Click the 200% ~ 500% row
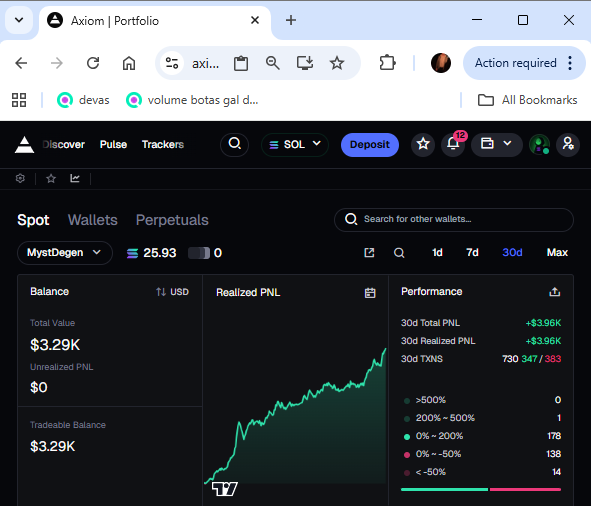Image resolution: width=591 pixels, height=506 pixels. 482,418
